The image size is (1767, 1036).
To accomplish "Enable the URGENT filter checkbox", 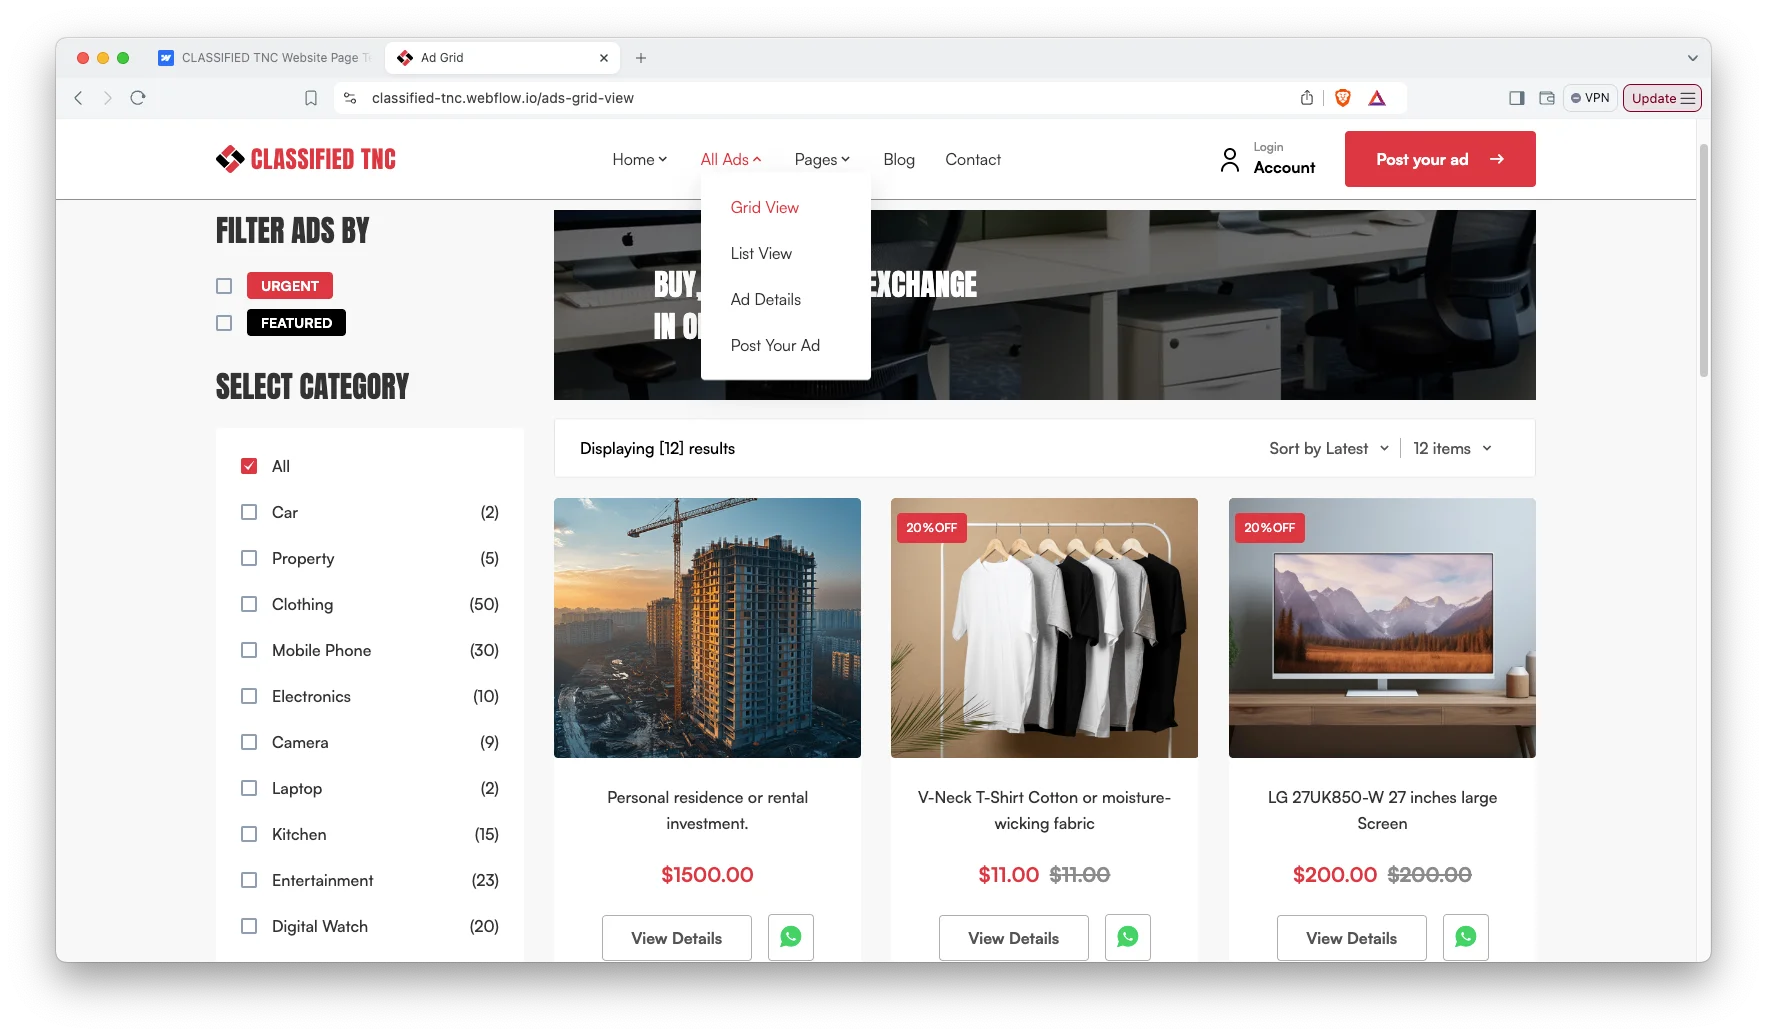I will [224, 286].
